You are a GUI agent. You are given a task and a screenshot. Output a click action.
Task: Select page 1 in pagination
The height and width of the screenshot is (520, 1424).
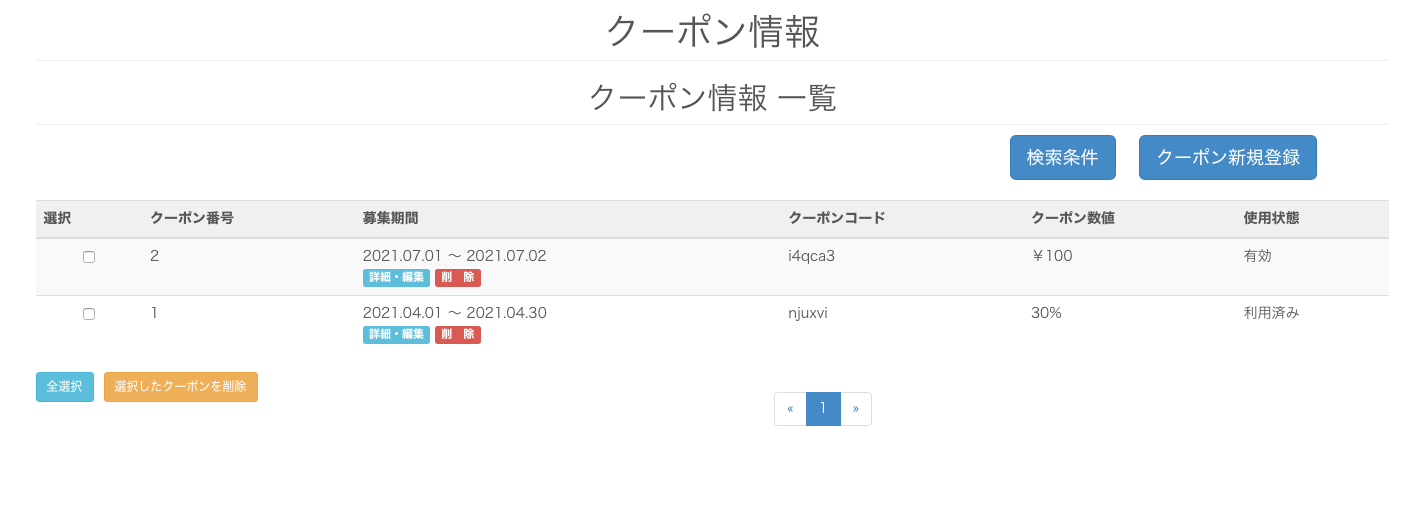(823, 409)
